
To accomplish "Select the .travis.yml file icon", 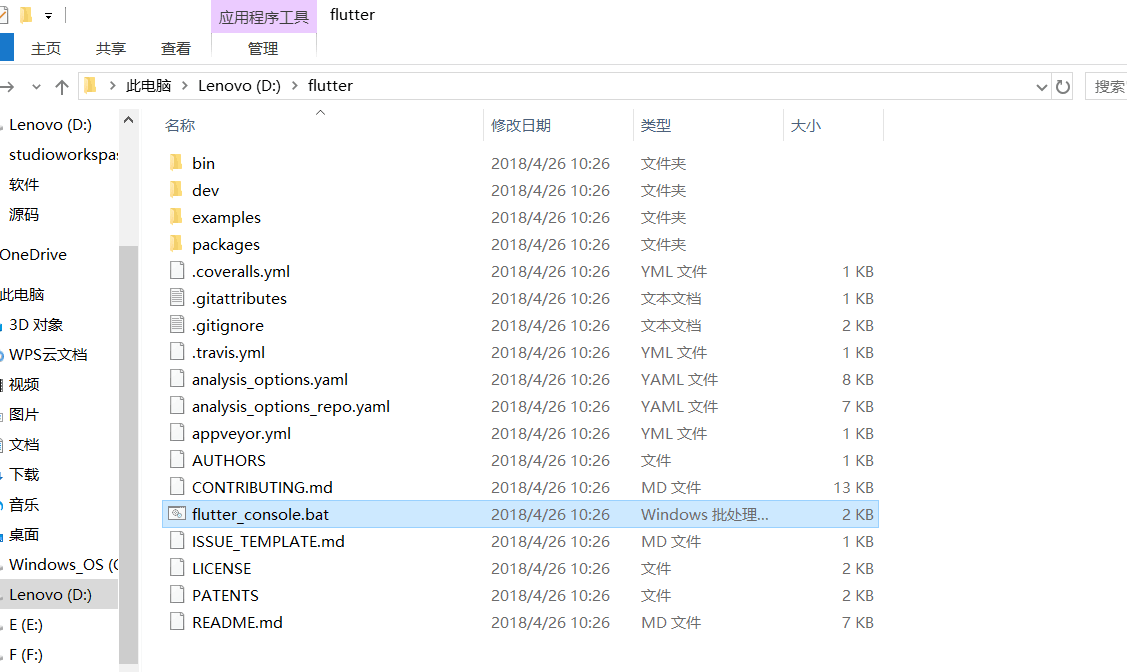I will [x=177, y=351].
